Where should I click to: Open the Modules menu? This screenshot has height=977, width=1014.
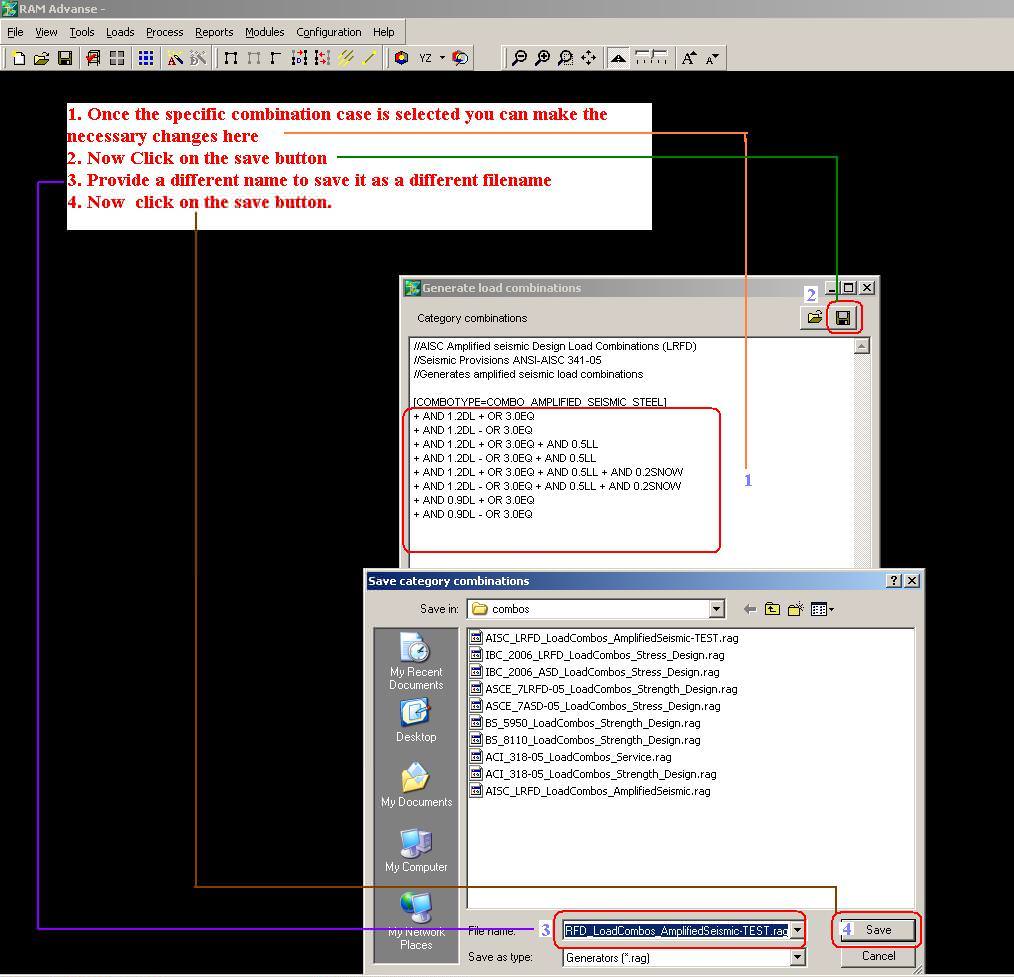(x=264, y=32)
